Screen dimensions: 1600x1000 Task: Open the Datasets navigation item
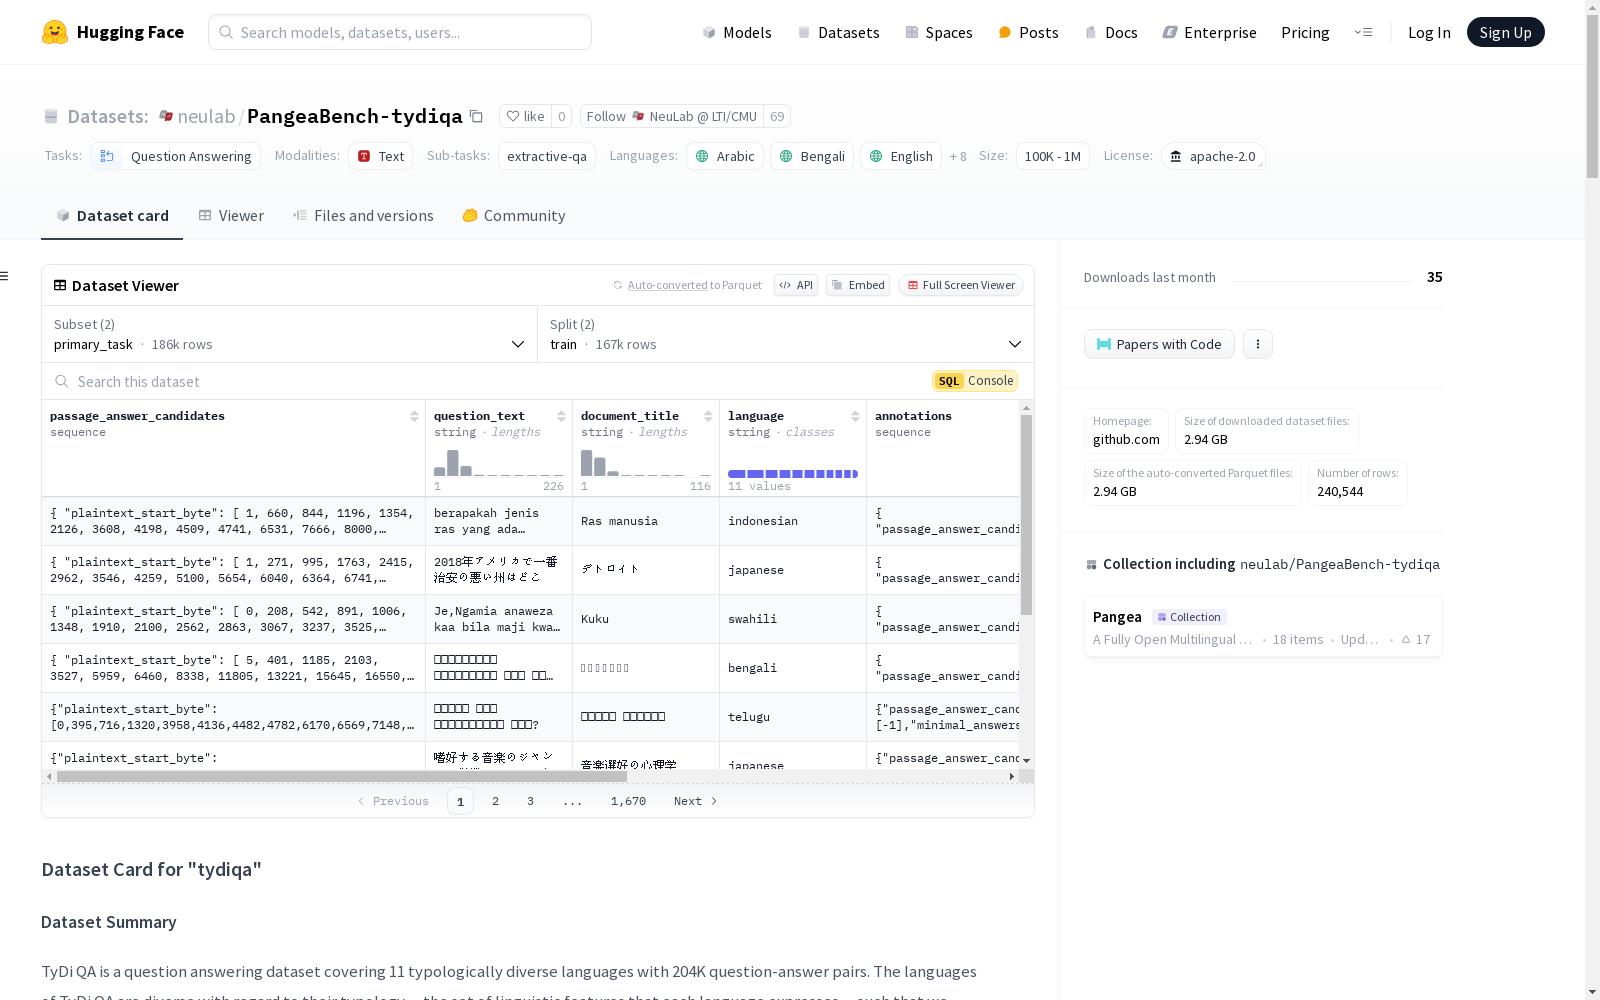point(838,32)
